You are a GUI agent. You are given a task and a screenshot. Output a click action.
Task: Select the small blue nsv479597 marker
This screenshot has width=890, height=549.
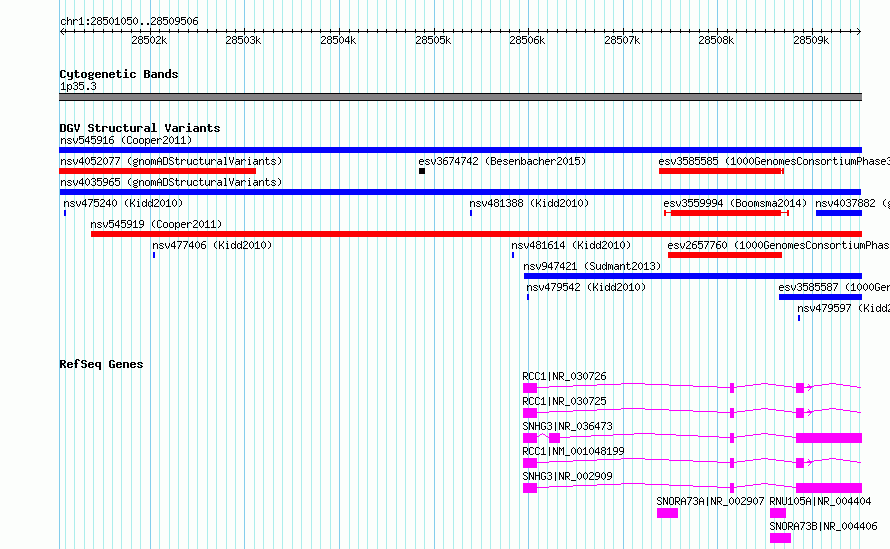click(x=799, y=318)
